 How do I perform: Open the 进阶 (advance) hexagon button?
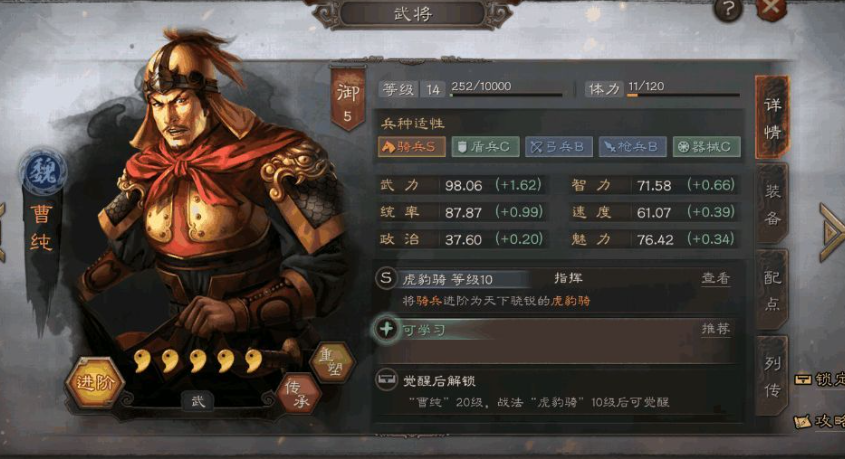95,382
